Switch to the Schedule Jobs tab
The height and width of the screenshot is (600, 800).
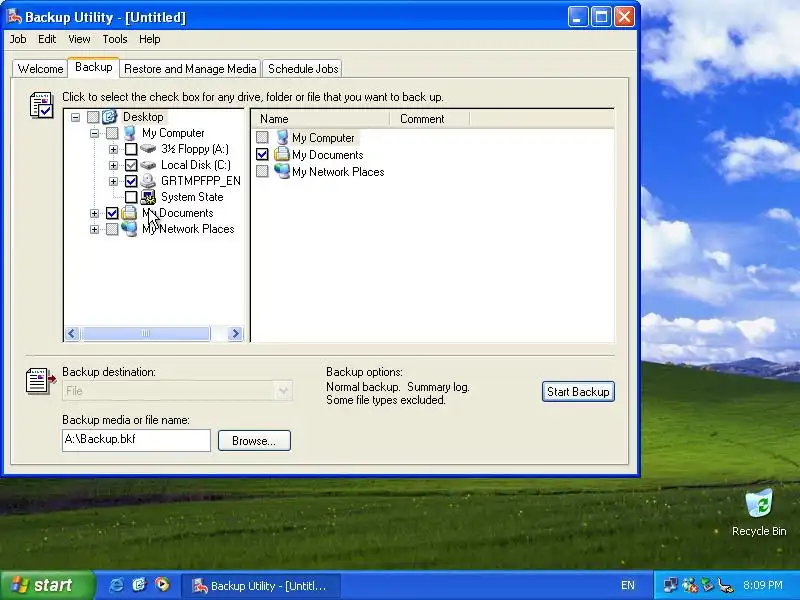(303, 69)
